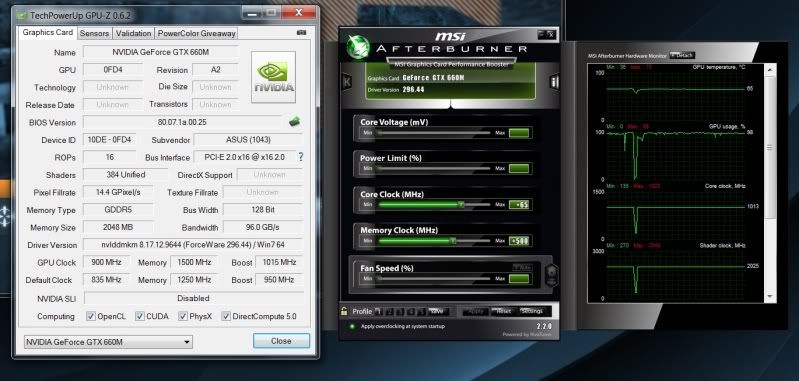The width and height of the screenshot is (799, 381).
Task: Click the NVIDIA SLI Disabled field
Action: pos(194,298)
